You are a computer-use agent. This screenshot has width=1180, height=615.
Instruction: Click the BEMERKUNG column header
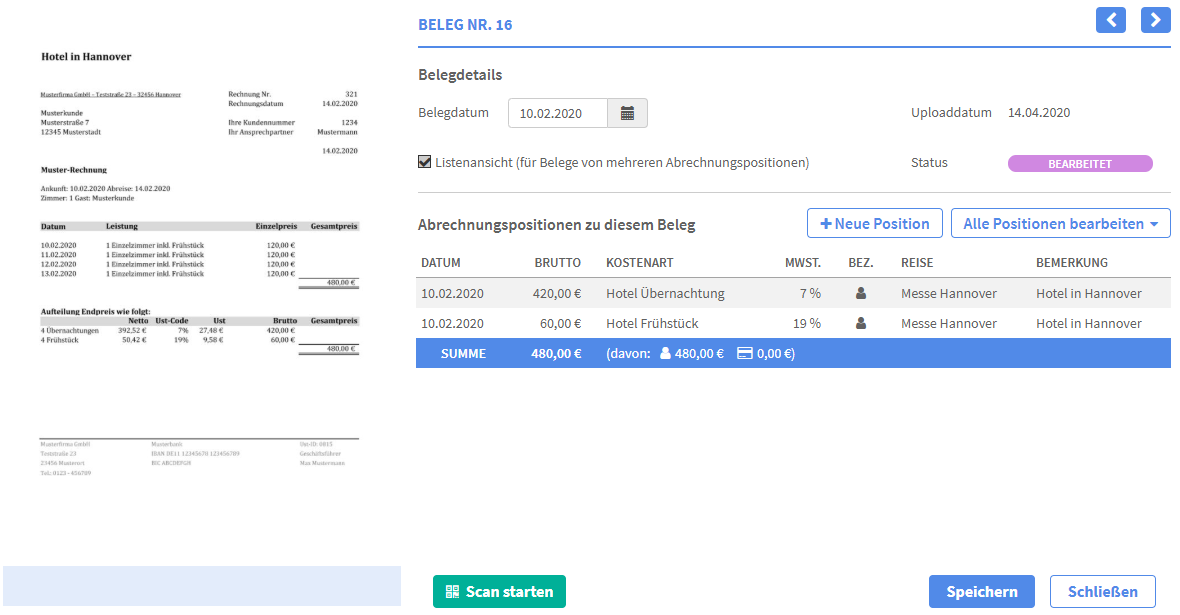click(x=1072, y=263)
